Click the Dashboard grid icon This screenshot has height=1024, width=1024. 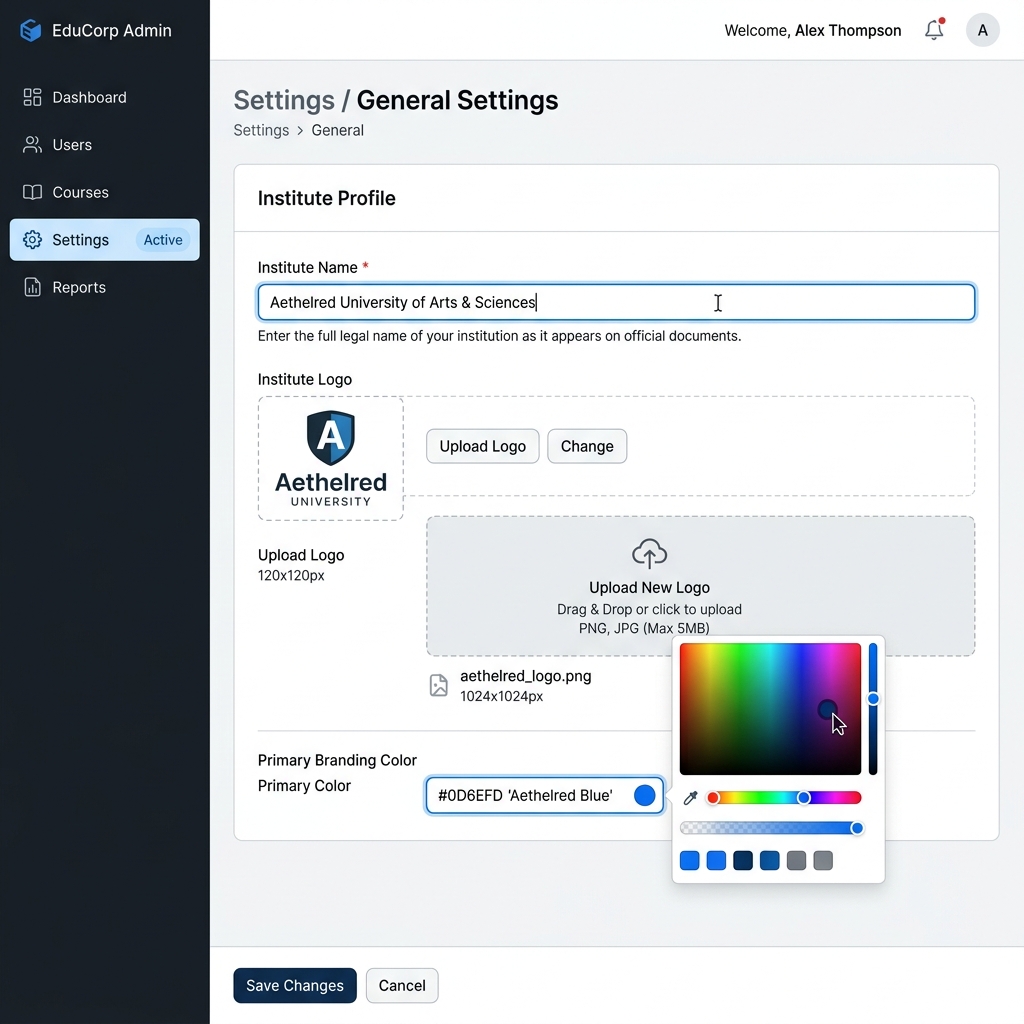point(32,97)
